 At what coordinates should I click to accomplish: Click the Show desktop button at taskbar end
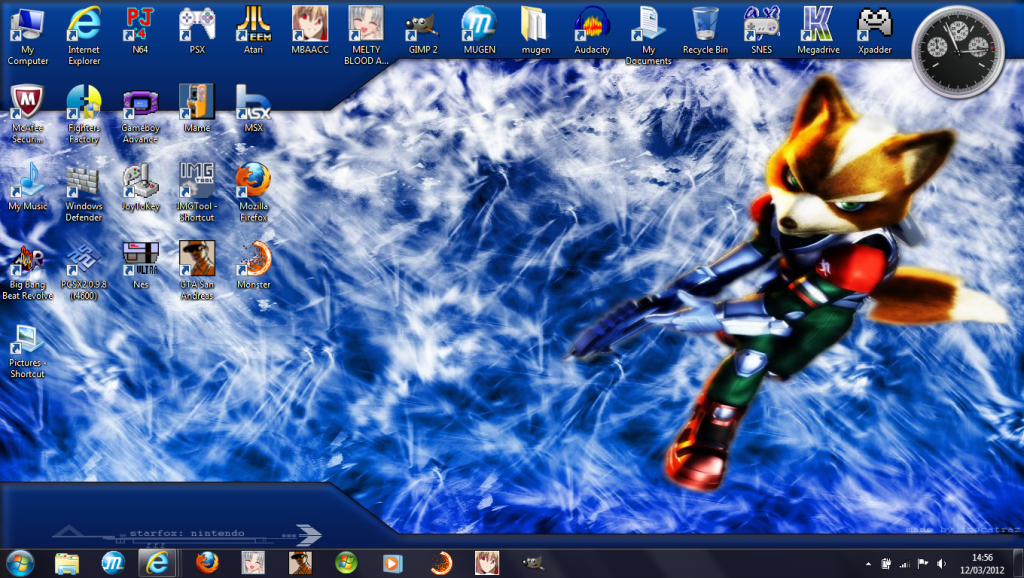[1018, 564]
